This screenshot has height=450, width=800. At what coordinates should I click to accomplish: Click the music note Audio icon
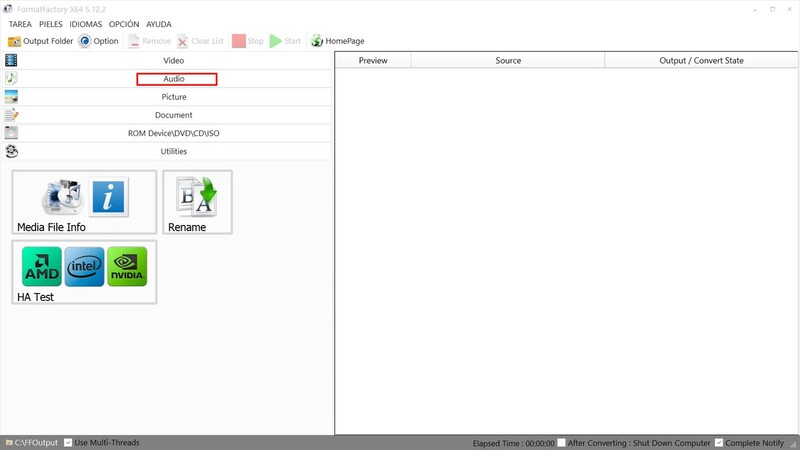click(x=11, y=78)
